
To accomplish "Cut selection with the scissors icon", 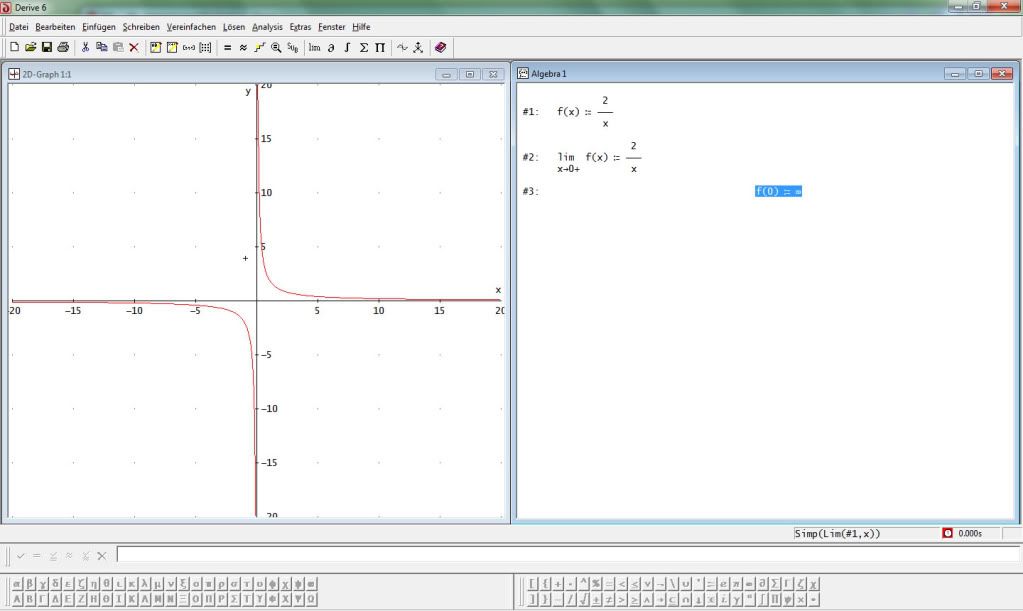I will click(x=85, y=47).
